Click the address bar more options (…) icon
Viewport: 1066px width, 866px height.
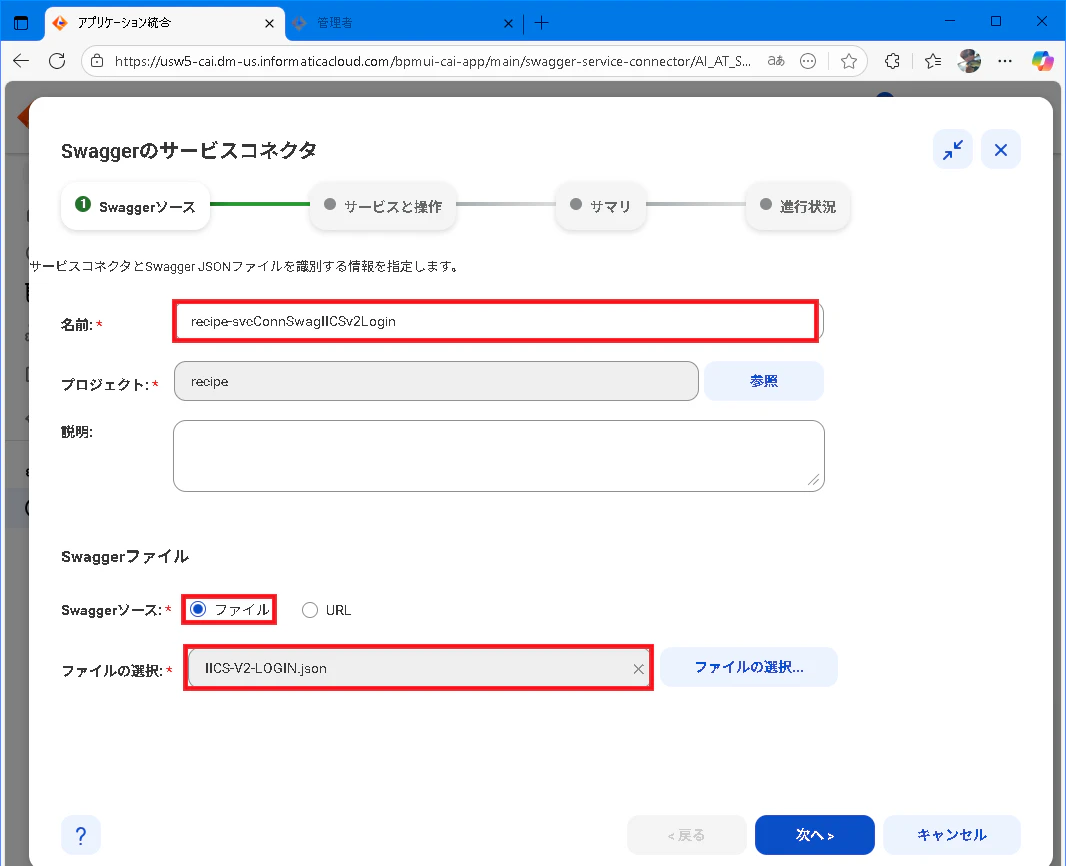point(808,61)
